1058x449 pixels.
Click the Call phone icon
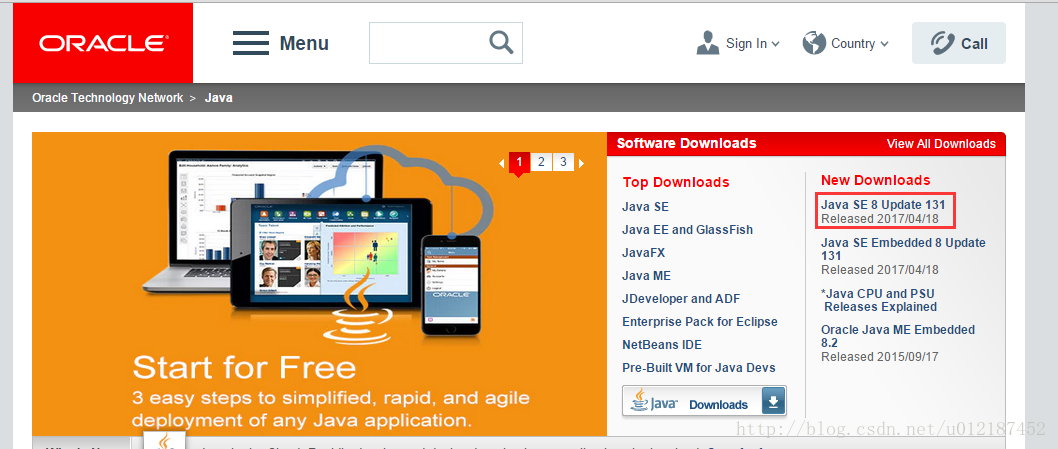tap(942, 43)
